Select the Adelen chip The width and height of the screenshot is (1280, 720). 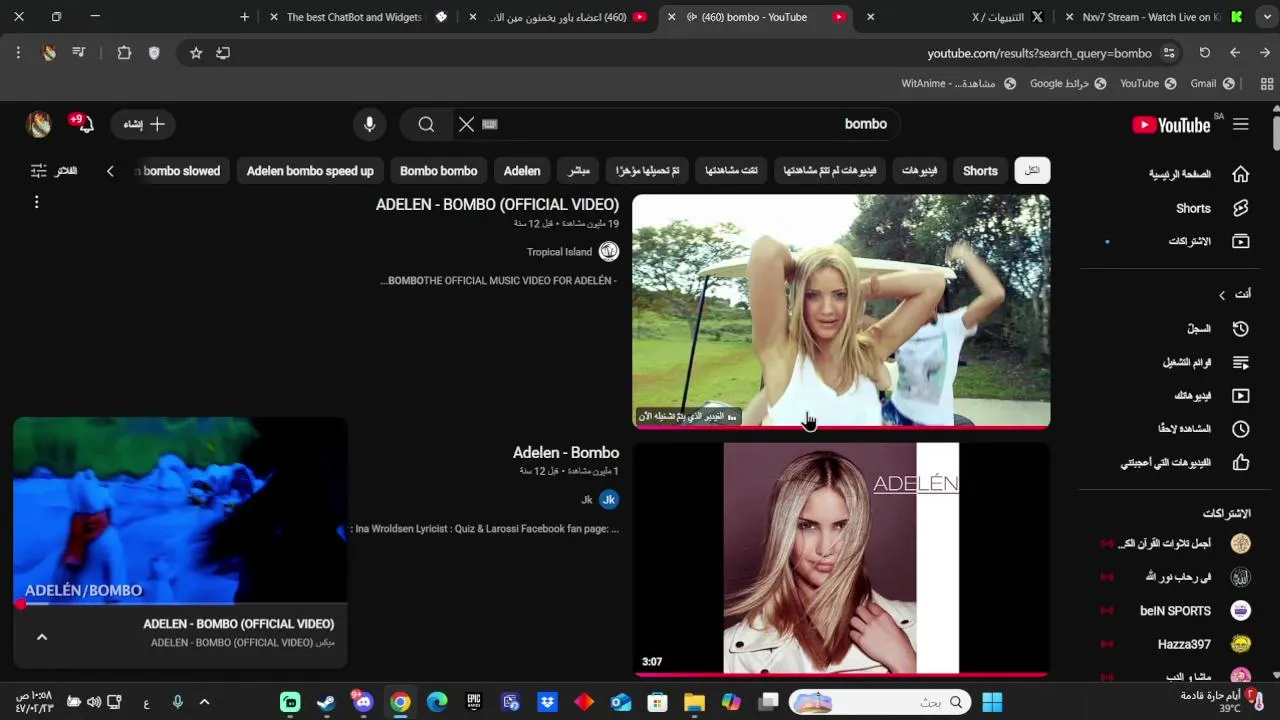pos(522,171)
